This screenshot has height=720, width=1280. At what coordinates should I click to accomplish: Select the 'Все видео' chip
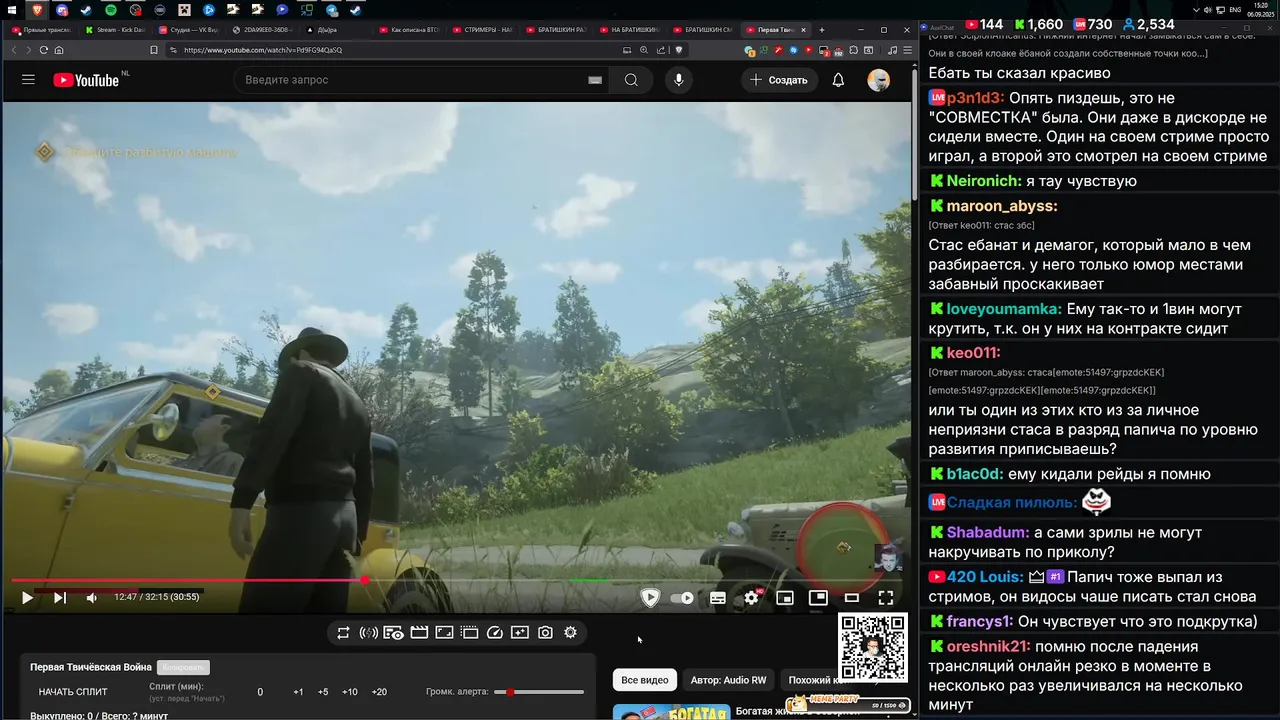pyautogui.click(x=645, y=680)
